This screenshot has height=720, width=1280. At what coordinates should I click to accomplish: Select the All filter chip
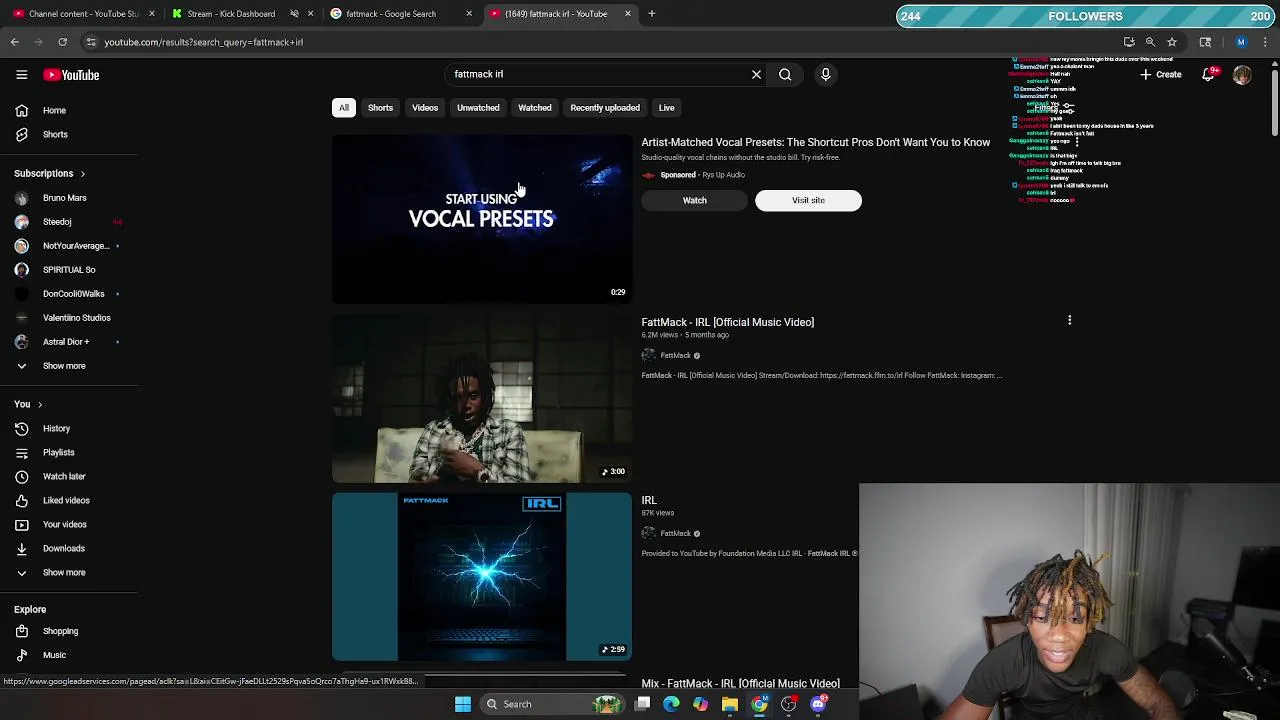pos(343,108)
